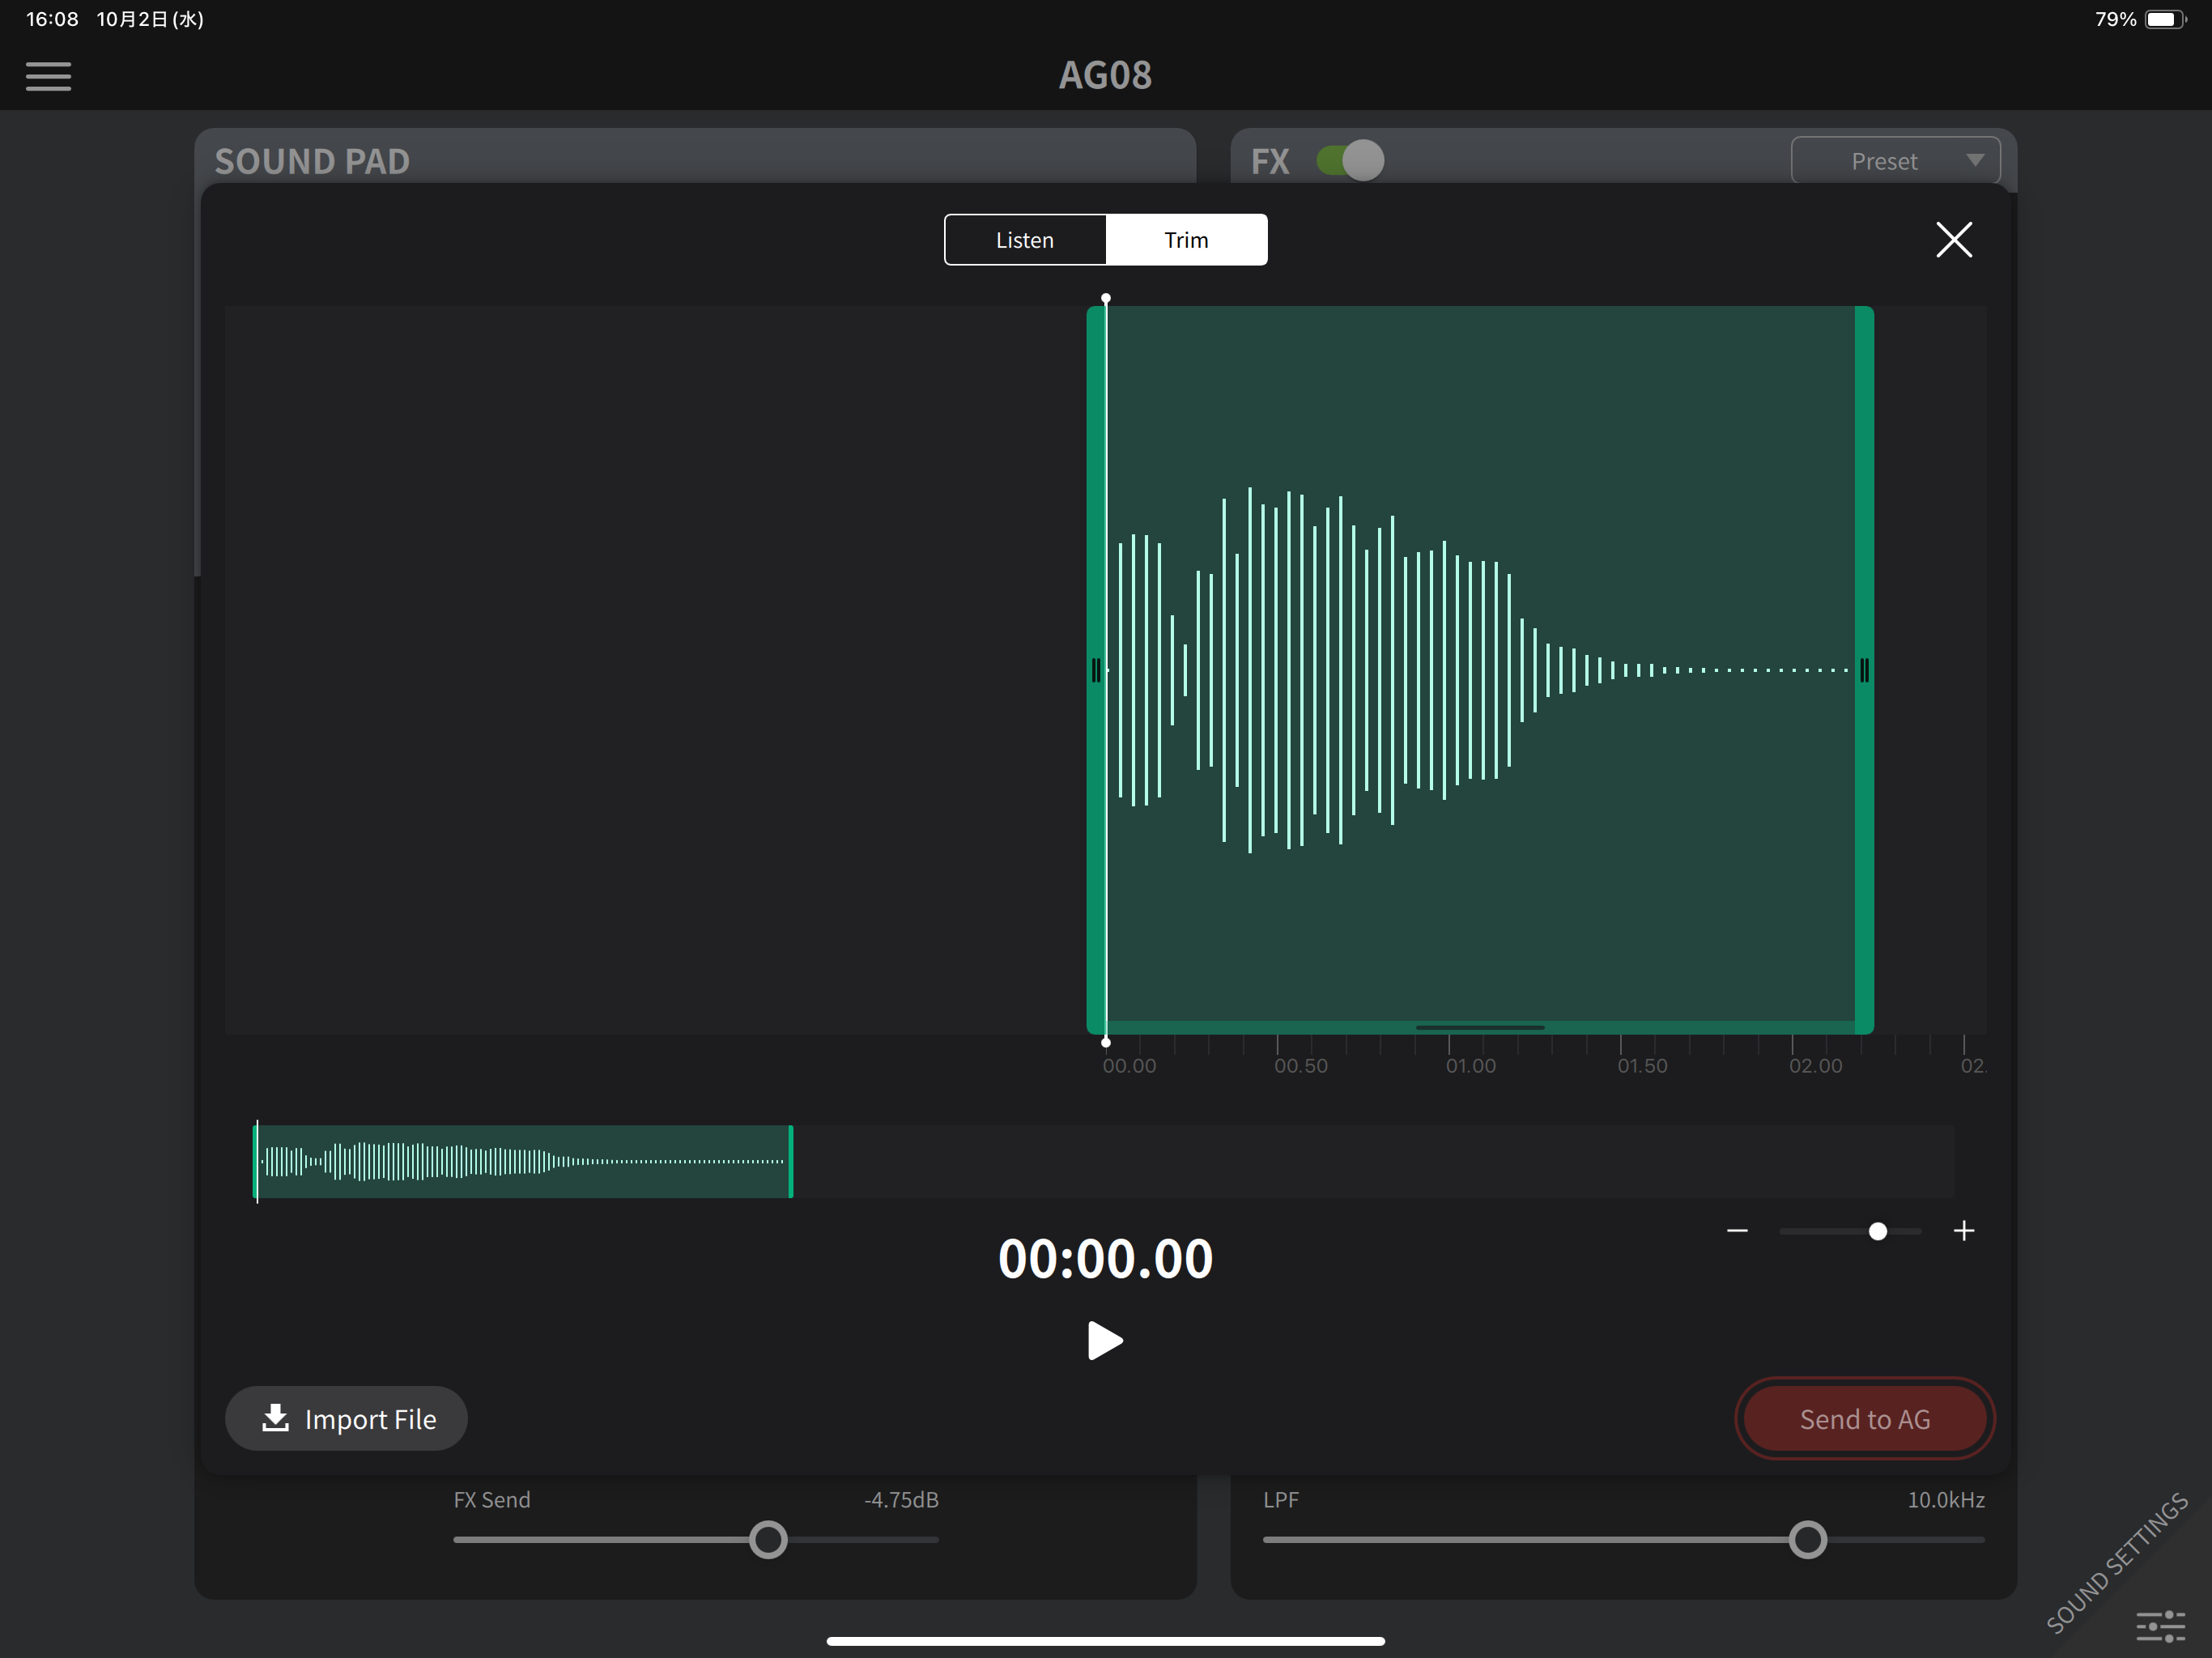Click the Import File button
This screenshot has width=2212, height=1658.
pyautogui.click(x=346, y=1419)
